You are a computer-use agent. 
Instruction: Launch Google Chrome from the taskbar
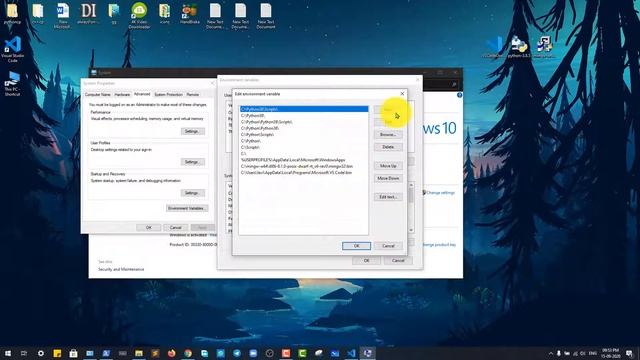click(x=188, y=353)
